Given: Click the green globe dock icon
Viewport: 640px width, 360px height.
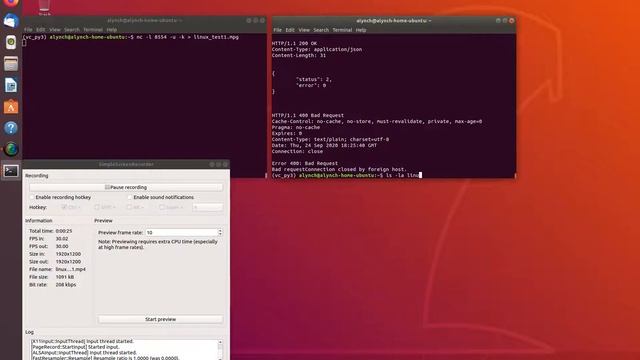Looking at the screenshot, I should 11,149.
